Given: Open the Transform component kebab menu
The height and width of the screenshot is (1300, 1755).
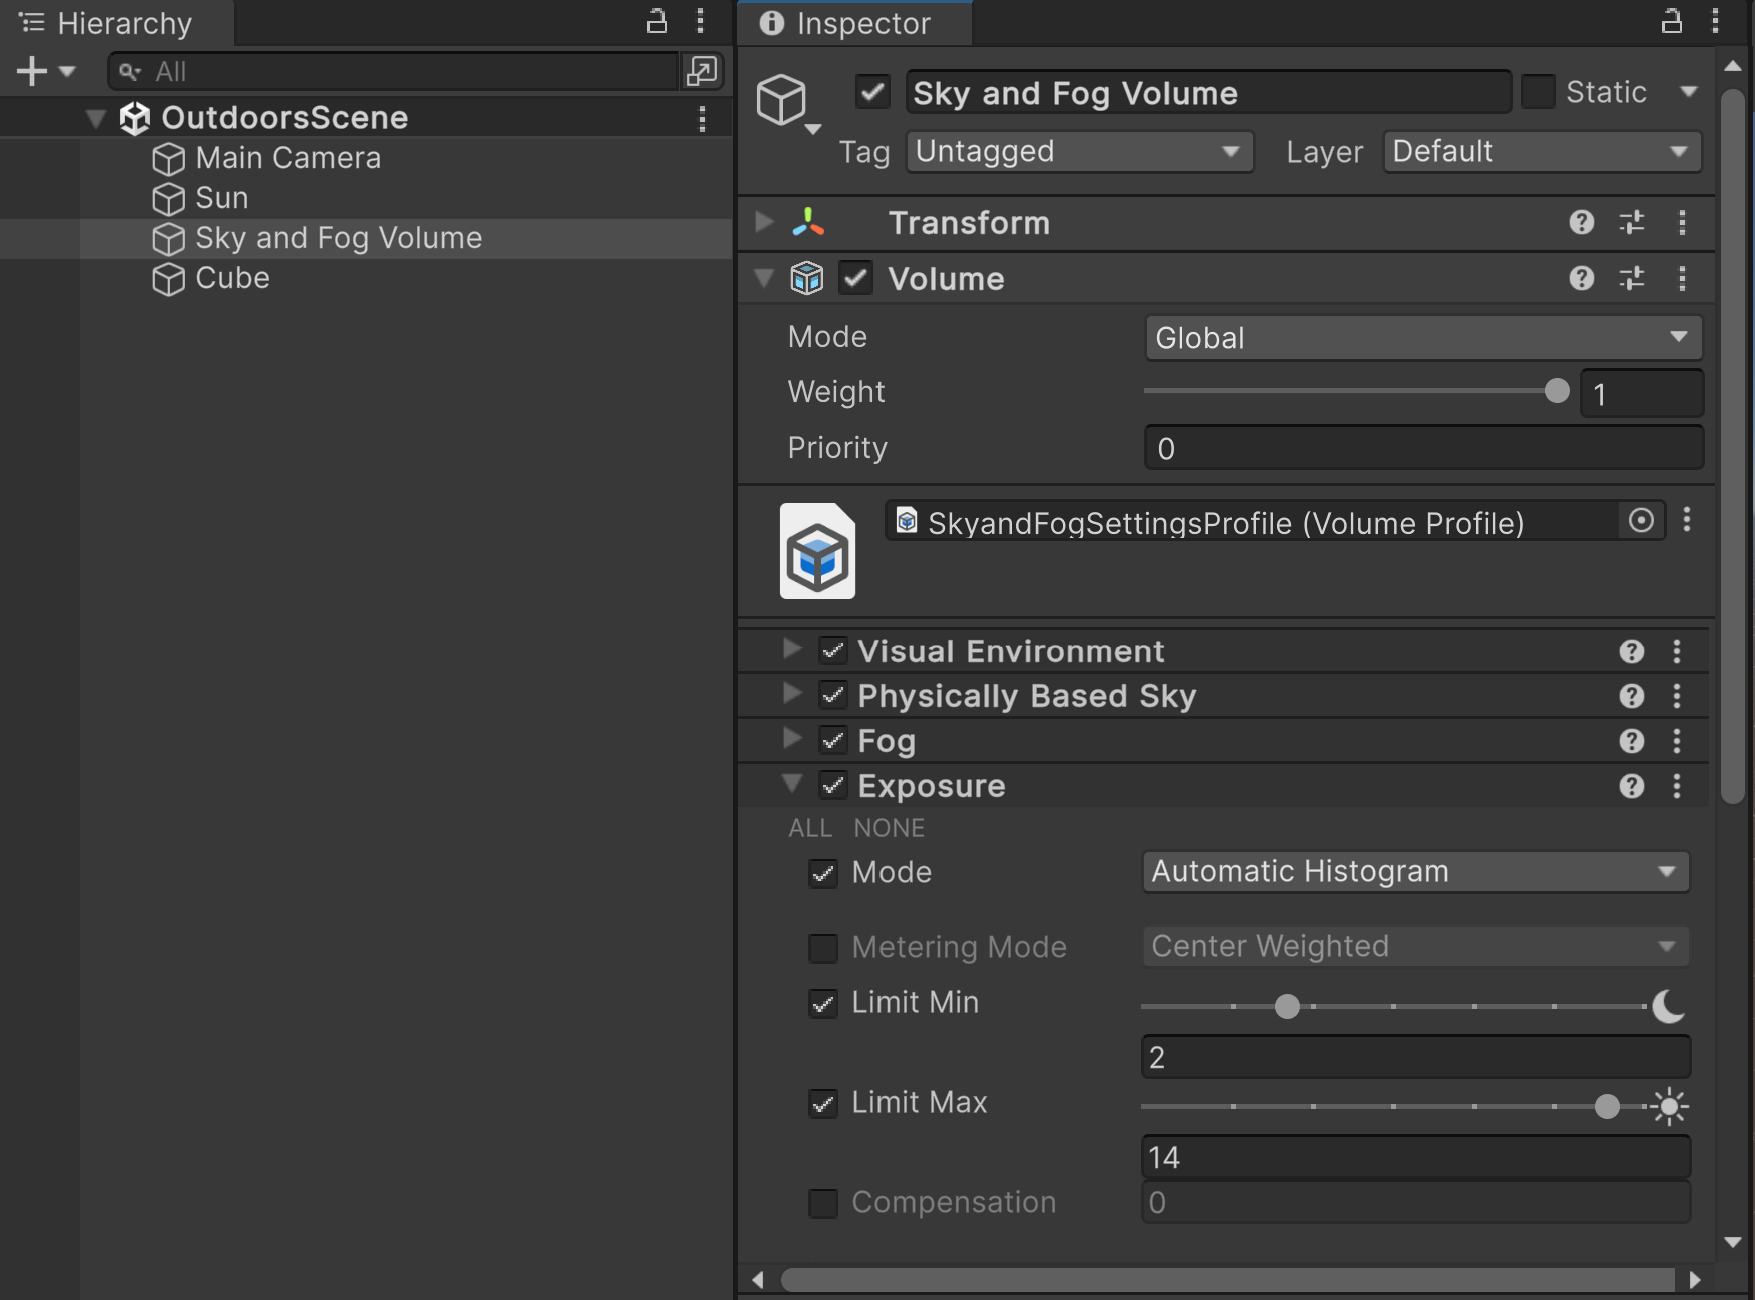Looking at the screenshot, I should (x=1682, y=222).
